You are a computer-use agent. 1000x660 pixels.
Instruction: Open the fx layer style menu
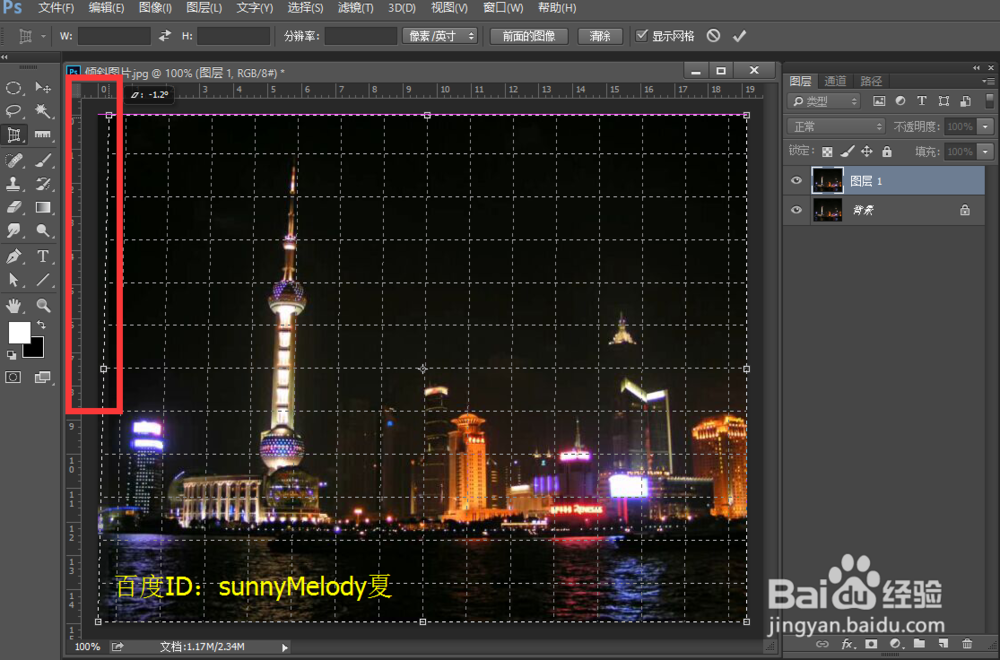point(847,644)
